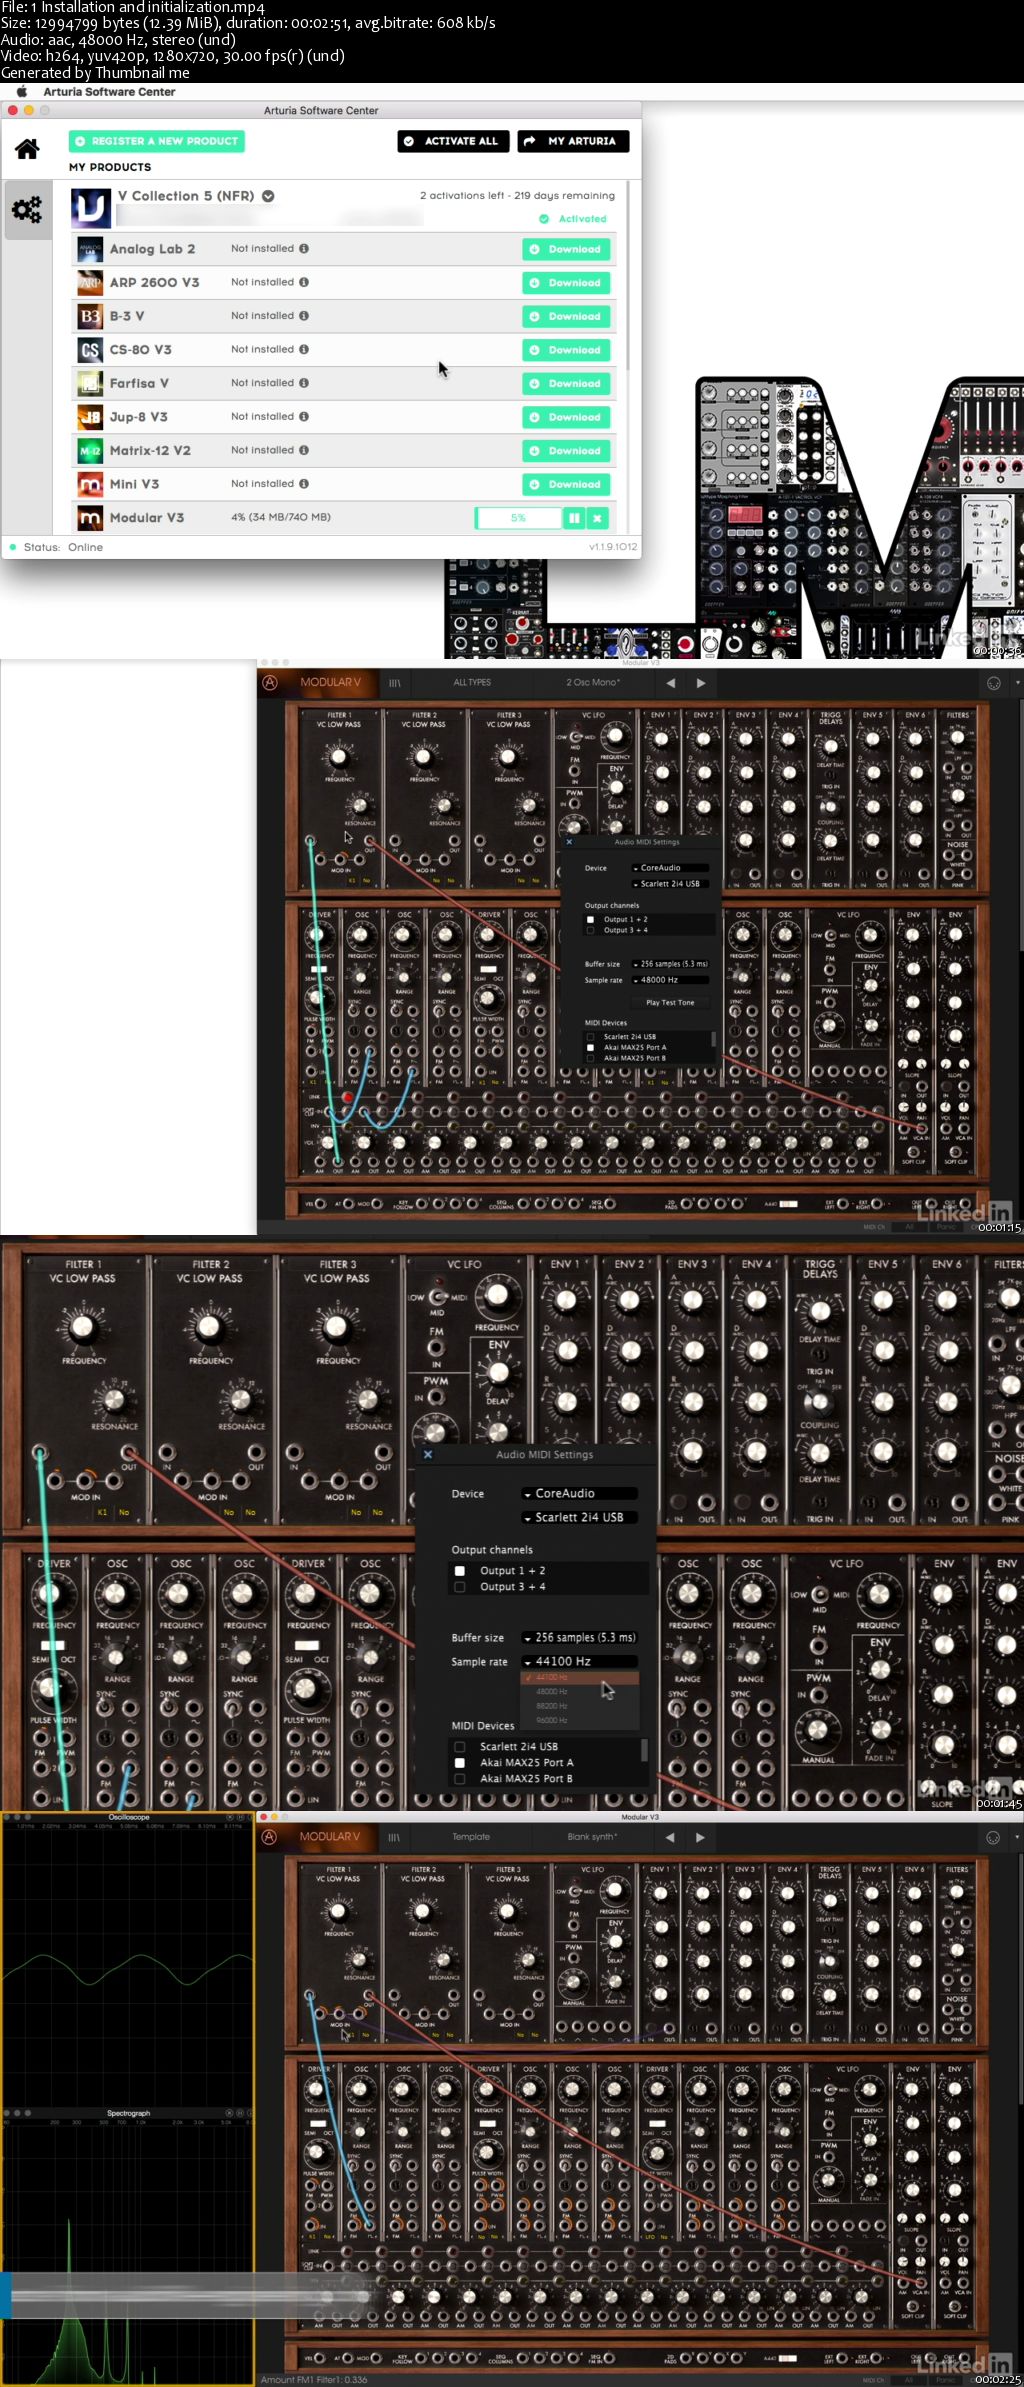1024x2387 pixels.
Task: Show info for Matrix-12 V2 Not installed
Action: click(304, 450)
